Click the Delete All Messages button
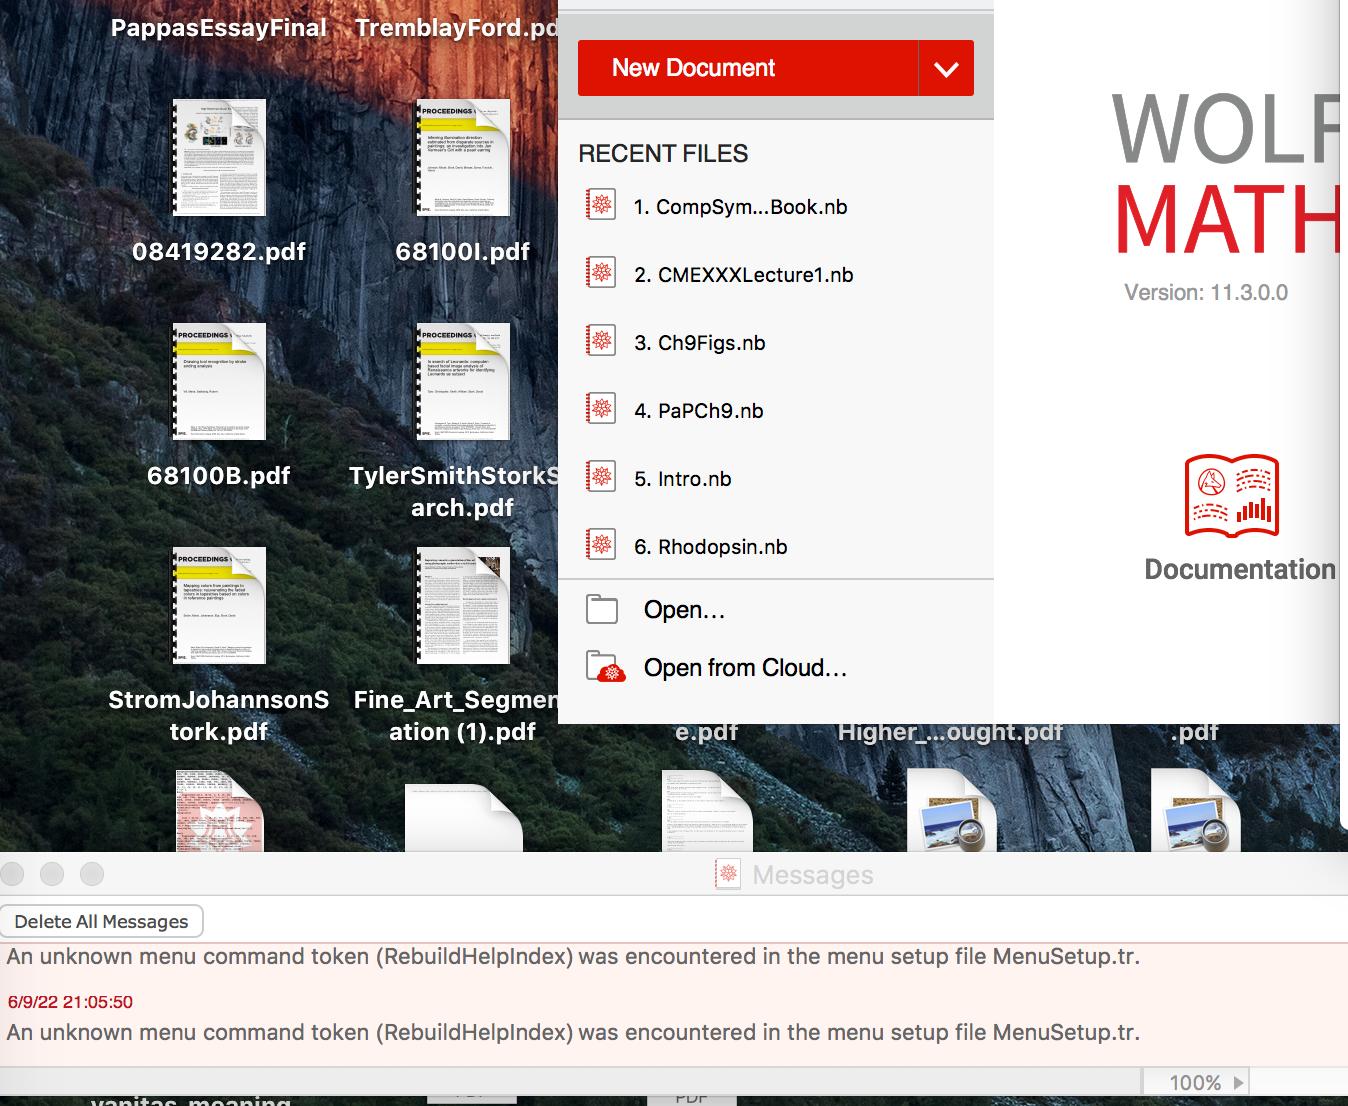 coord(101,921)
